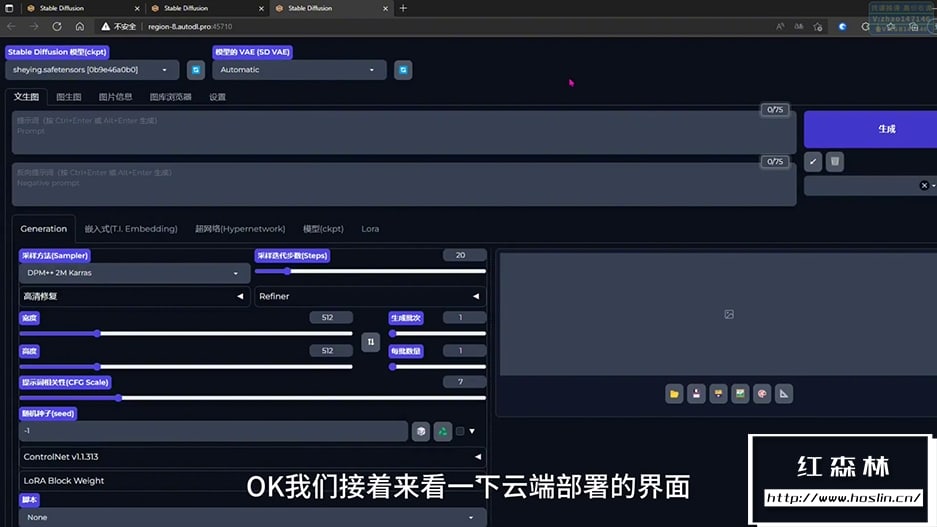Open the 脚本 script dropdown set to None
Image resolution: width=937 pixels, height=527 pixels.
(252, 517)
